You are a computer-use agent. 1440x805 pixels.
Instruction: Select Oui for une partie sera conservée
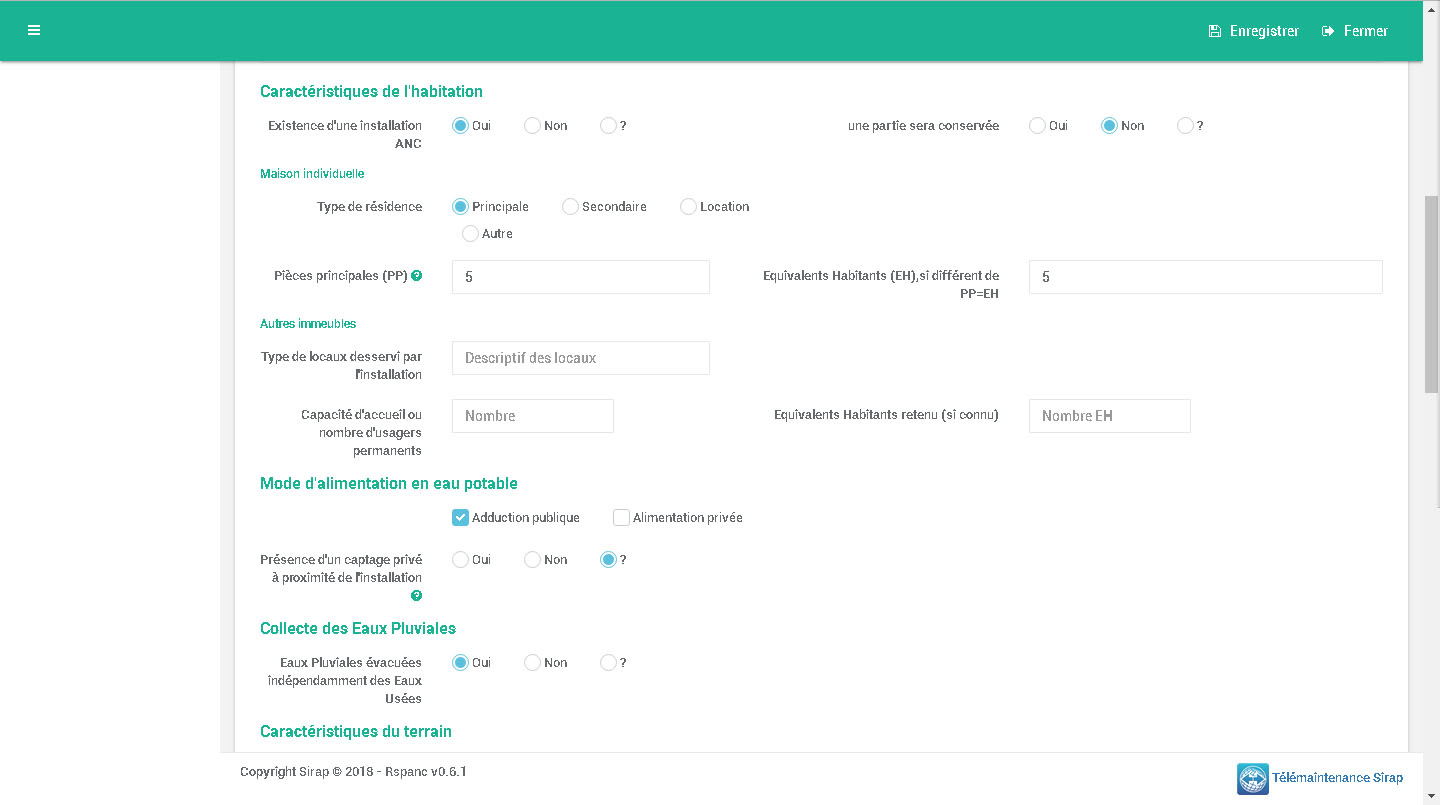click(1037, 126)
